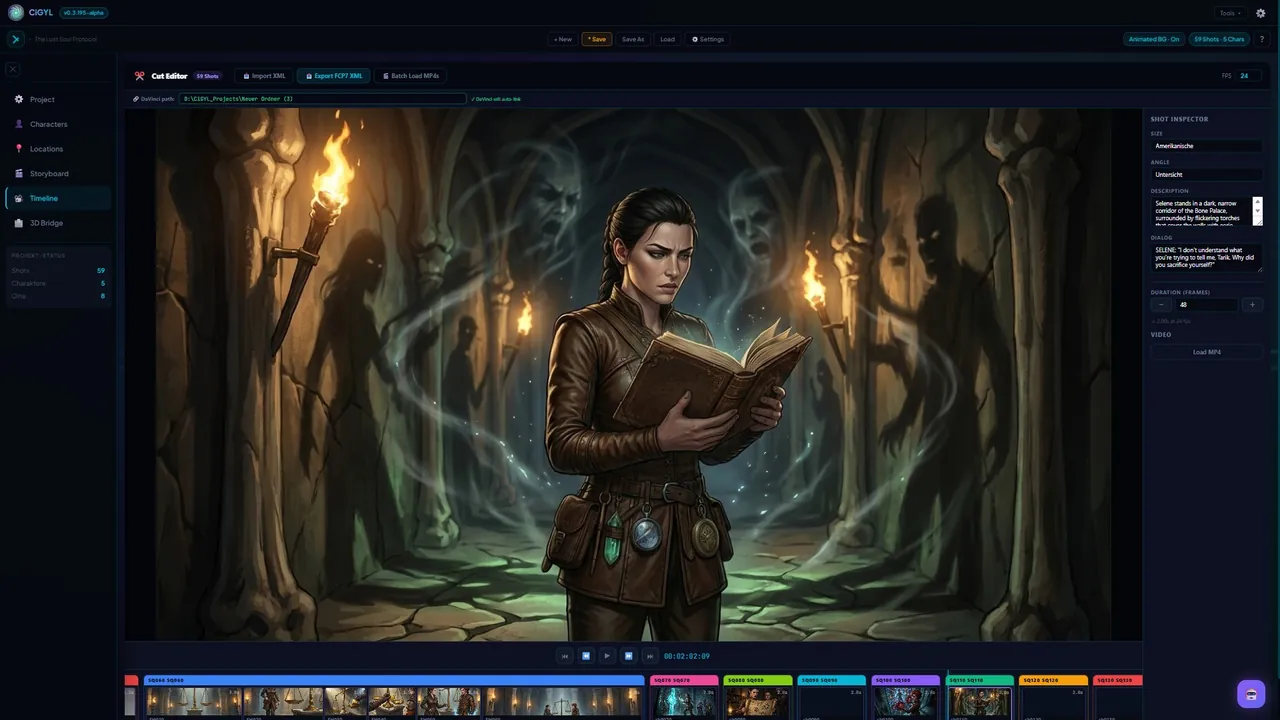Image resolution: width=1280 pixels, height=720 pixels.
Task: Select the SQ110 sequence header
Action: pos(980,680)
